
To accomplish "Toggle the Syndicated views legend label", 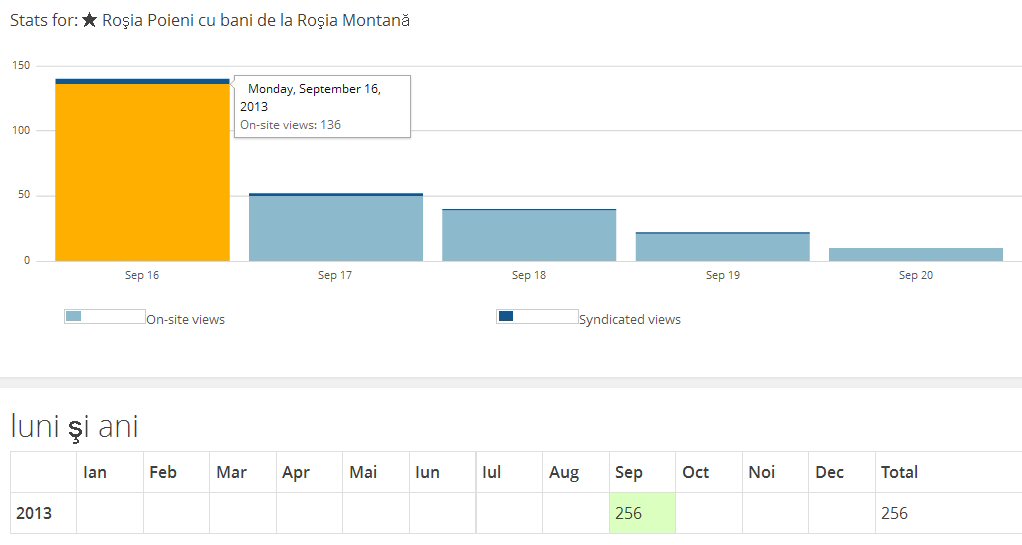I will tap(630, 320).
